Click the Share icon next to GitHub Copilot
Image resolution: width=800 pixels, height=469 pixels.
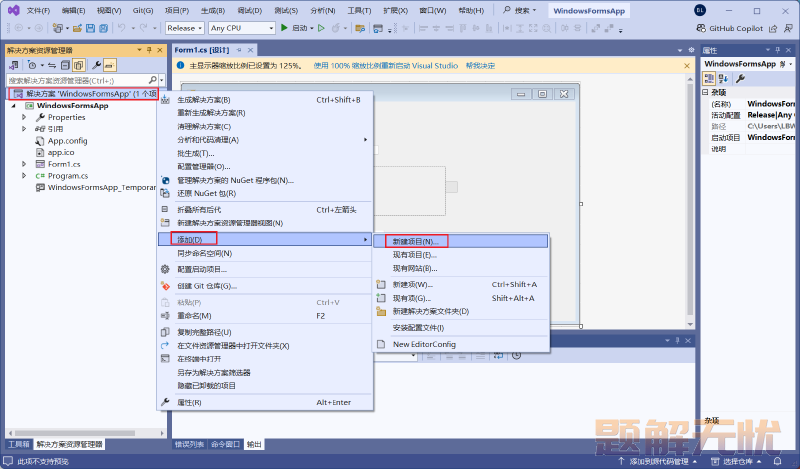tap(773, 29)
